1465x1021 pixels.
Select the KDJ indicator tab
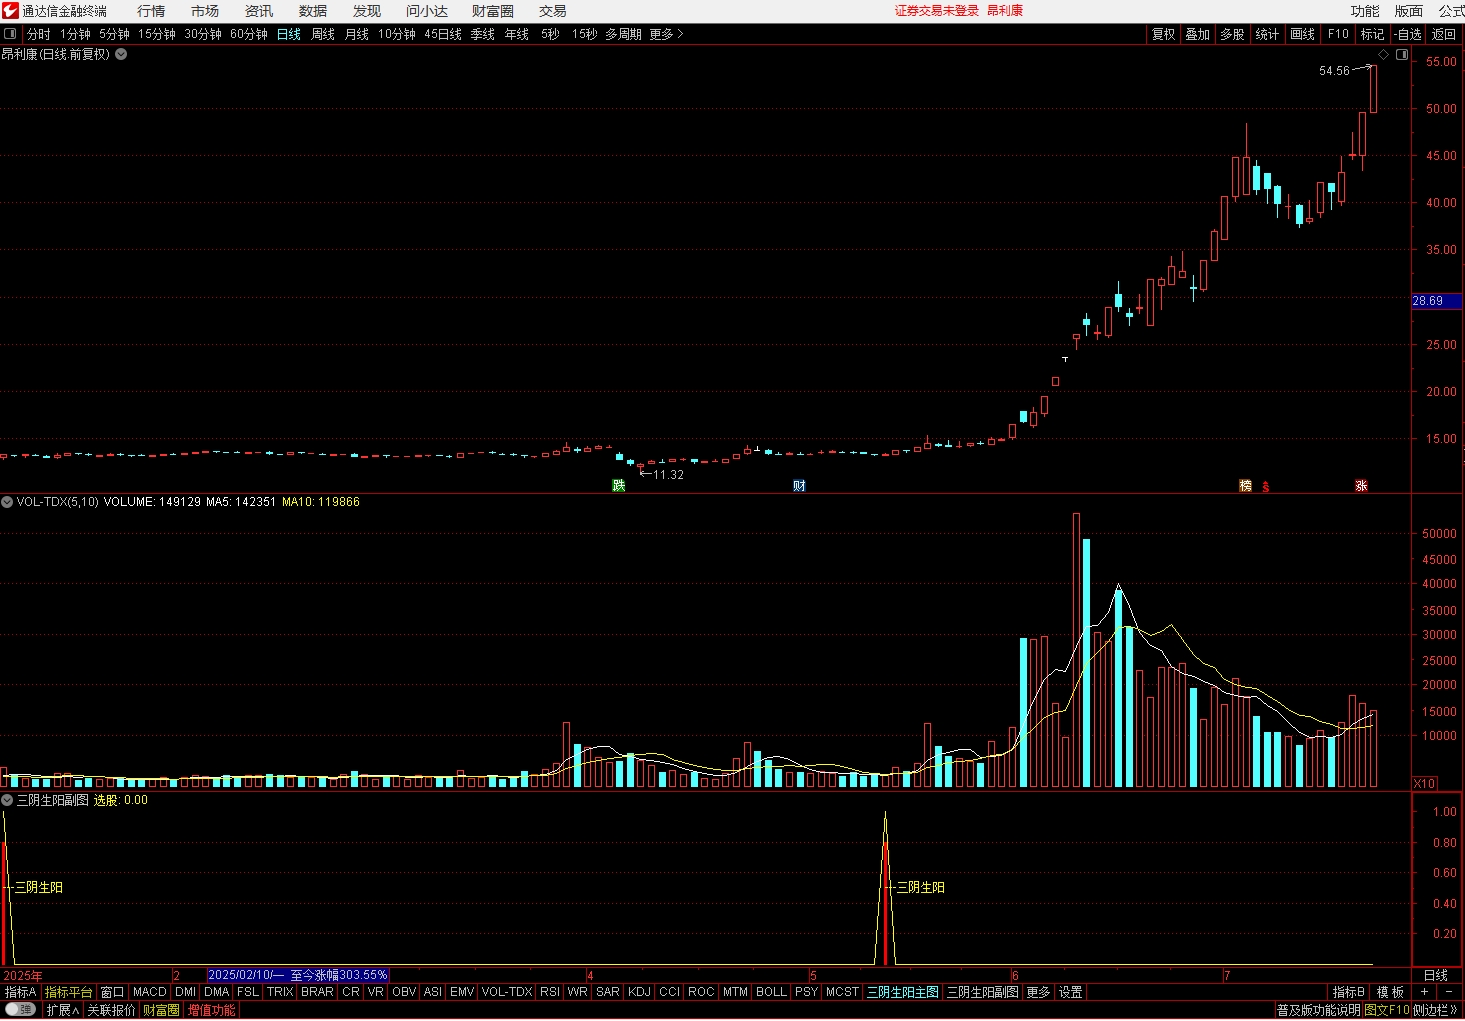640,992
